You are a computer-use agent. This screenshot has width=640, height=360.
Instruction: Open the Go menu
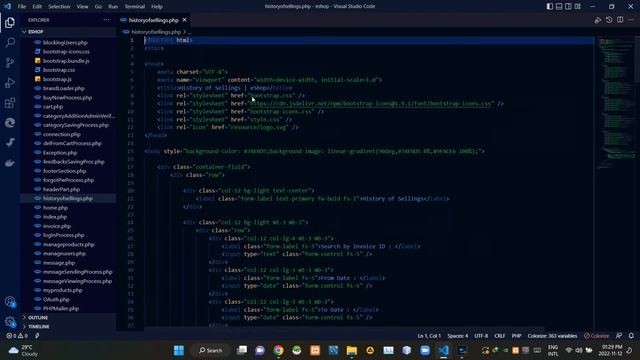(x=98, y=7)
